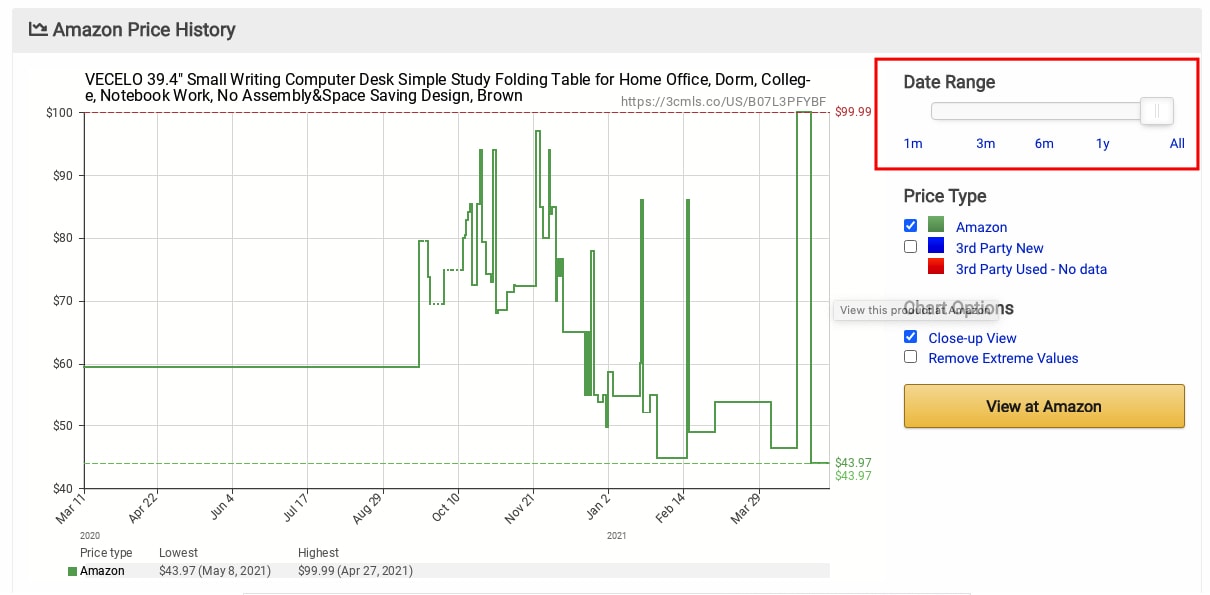Click the Feb 14 x-axis date label
The image size is (1210, 595).
[670, 508]
